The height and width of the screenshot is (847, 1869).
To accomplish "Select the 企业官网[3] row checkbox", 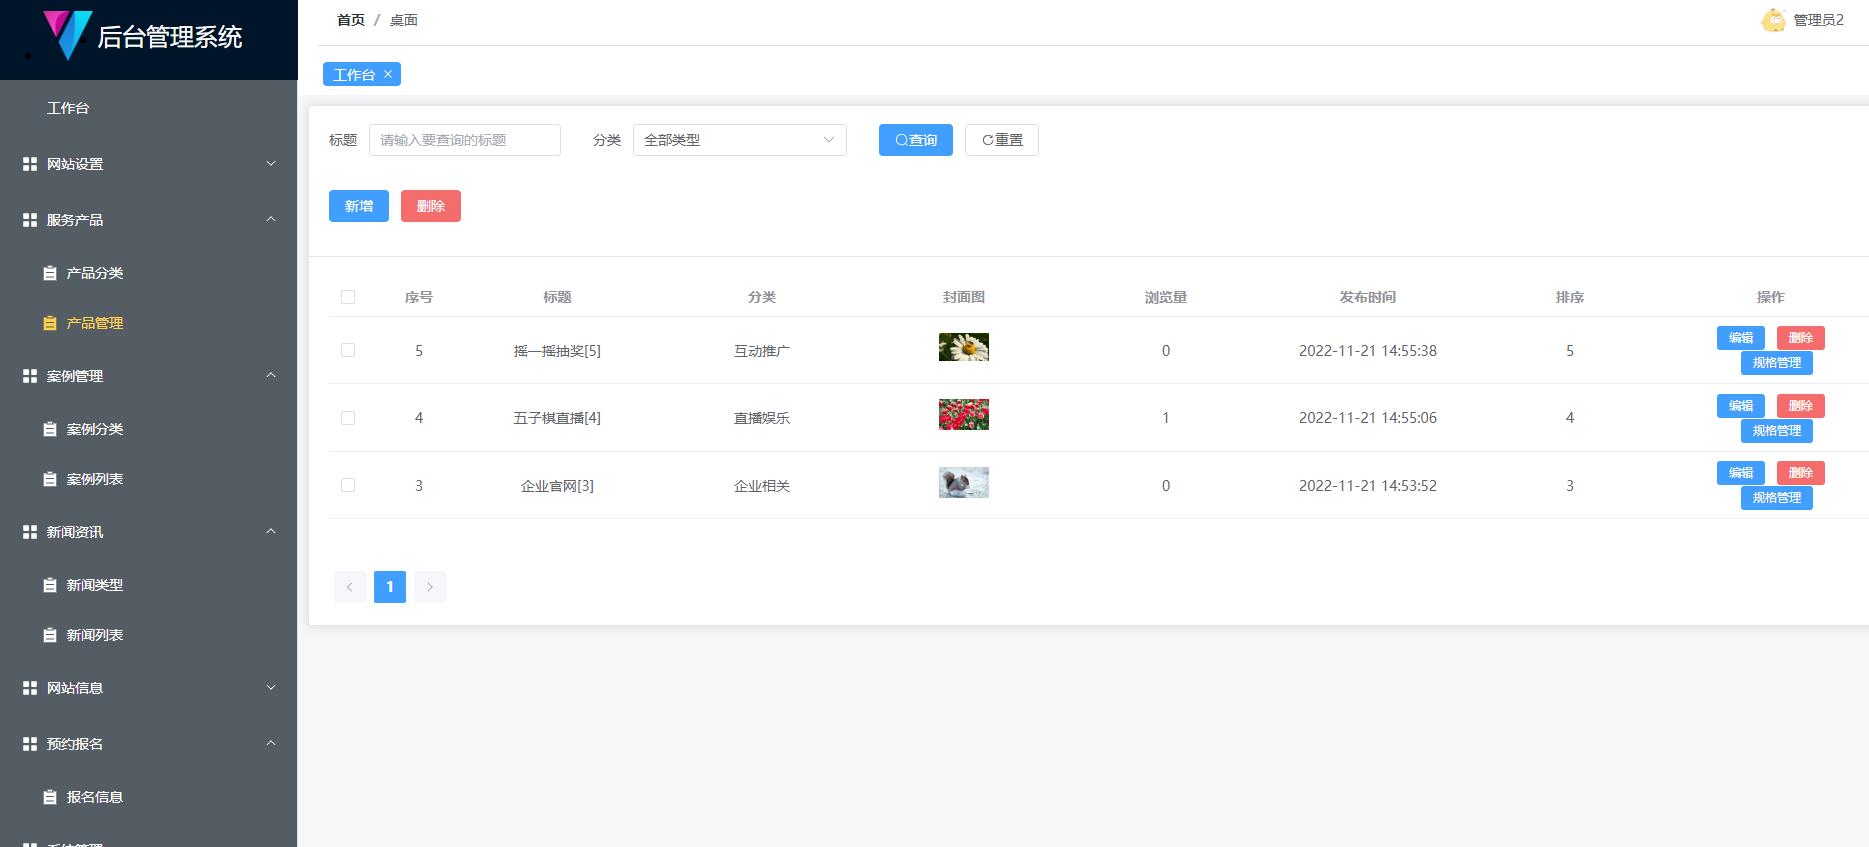I will point(348,485).
